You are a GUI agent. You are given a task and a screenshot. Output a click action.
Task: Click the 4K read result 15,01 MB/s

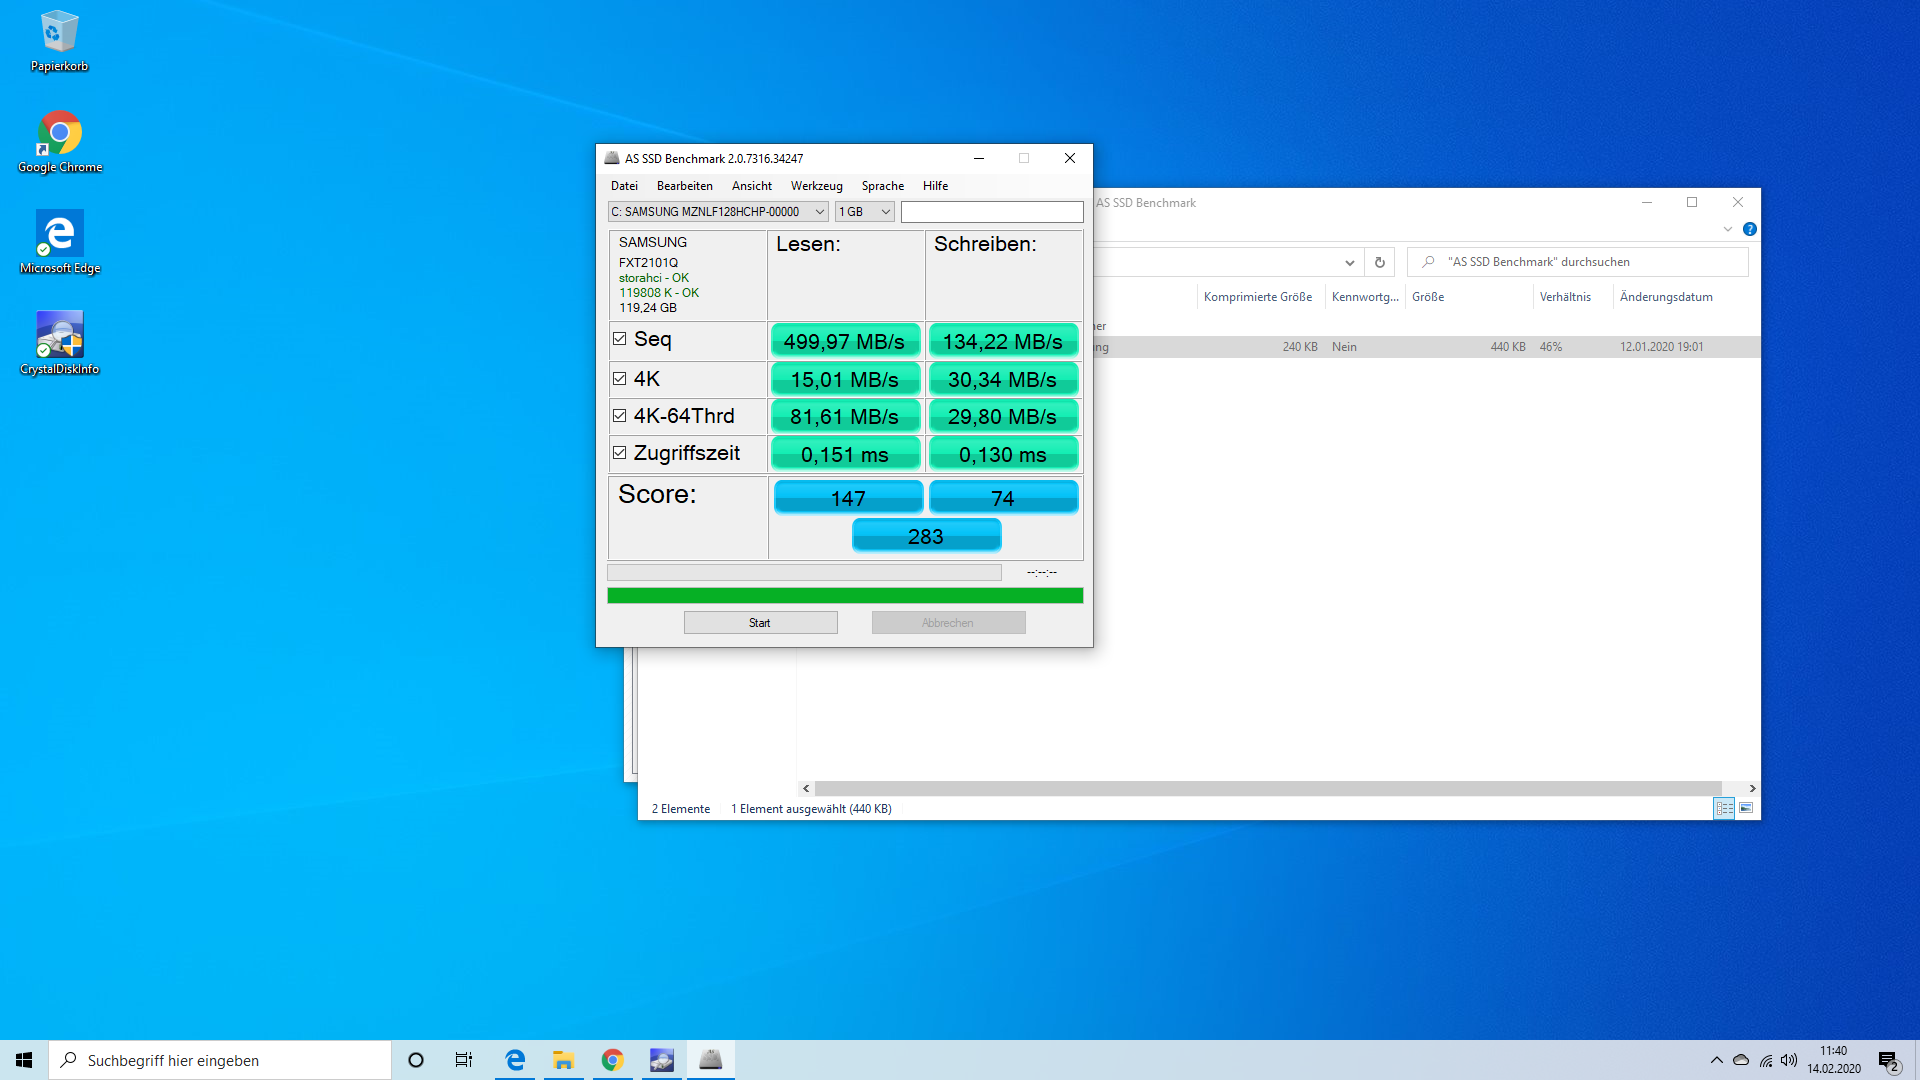click(845, 379)
